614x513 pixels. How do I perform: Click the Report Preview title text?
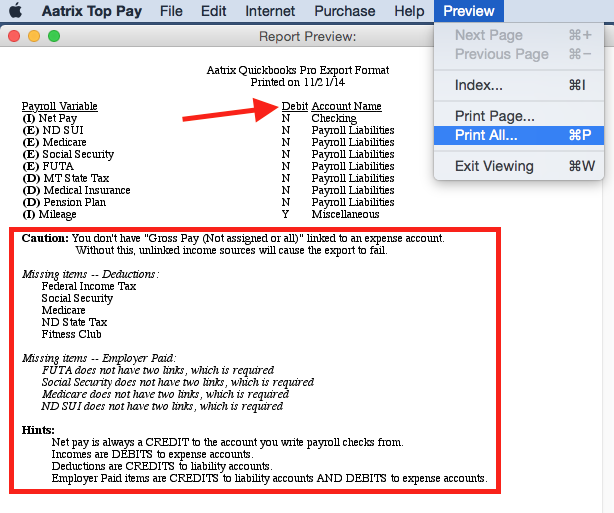[x=307, y=36]
